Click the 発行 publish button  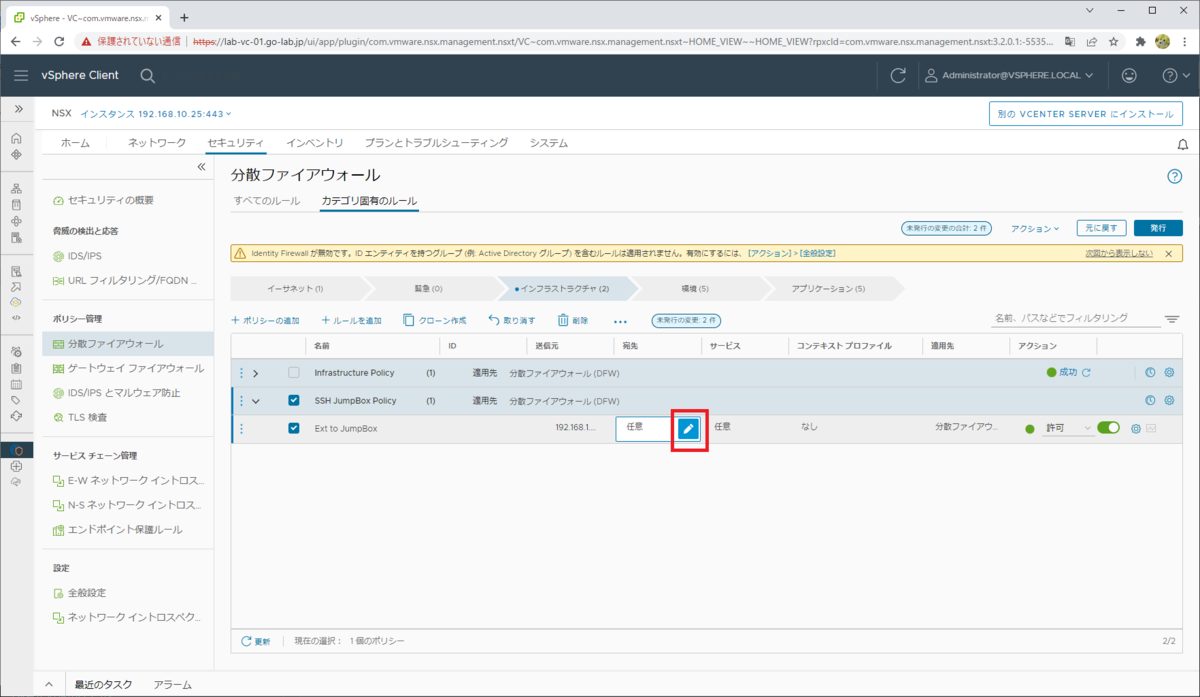tap(1158, 228)
